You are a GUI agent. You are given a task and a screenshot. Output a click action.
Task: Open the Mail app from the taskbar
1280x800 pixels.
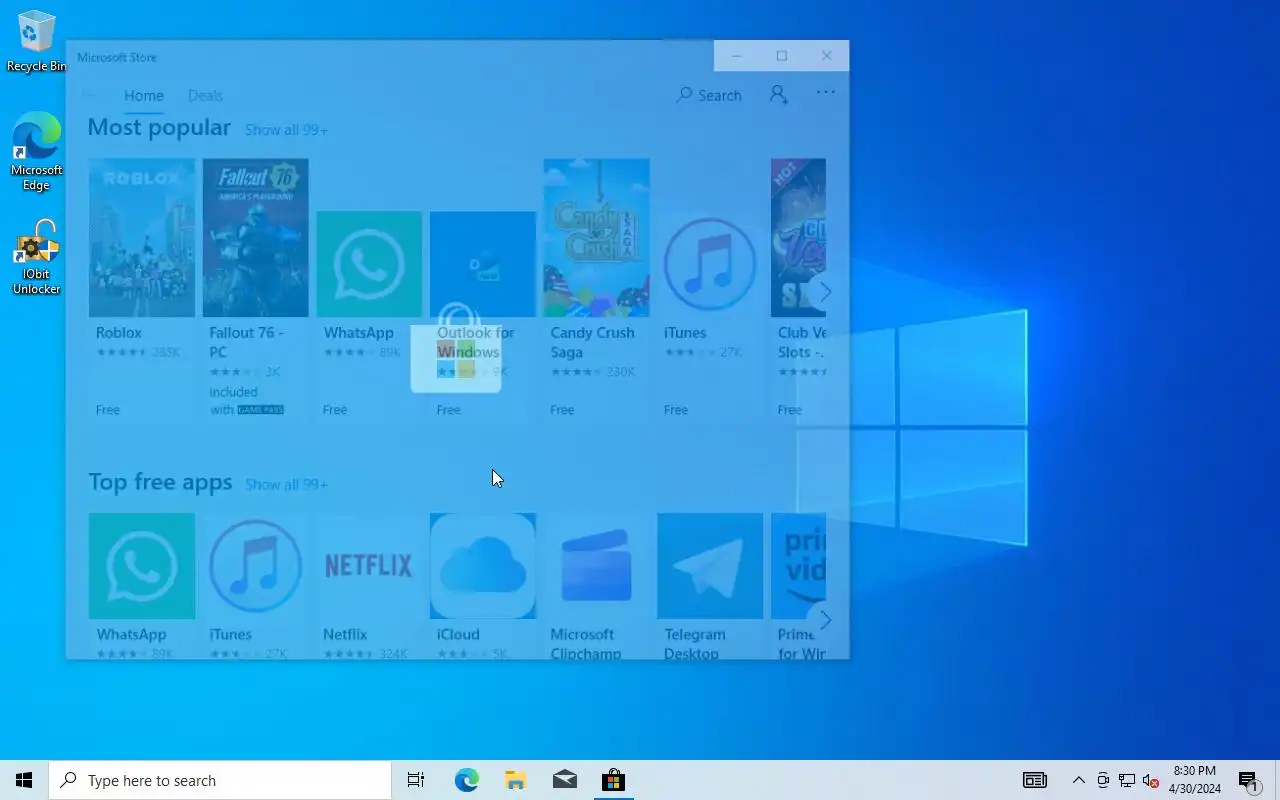pyautogui.click(x=564, y=780)
